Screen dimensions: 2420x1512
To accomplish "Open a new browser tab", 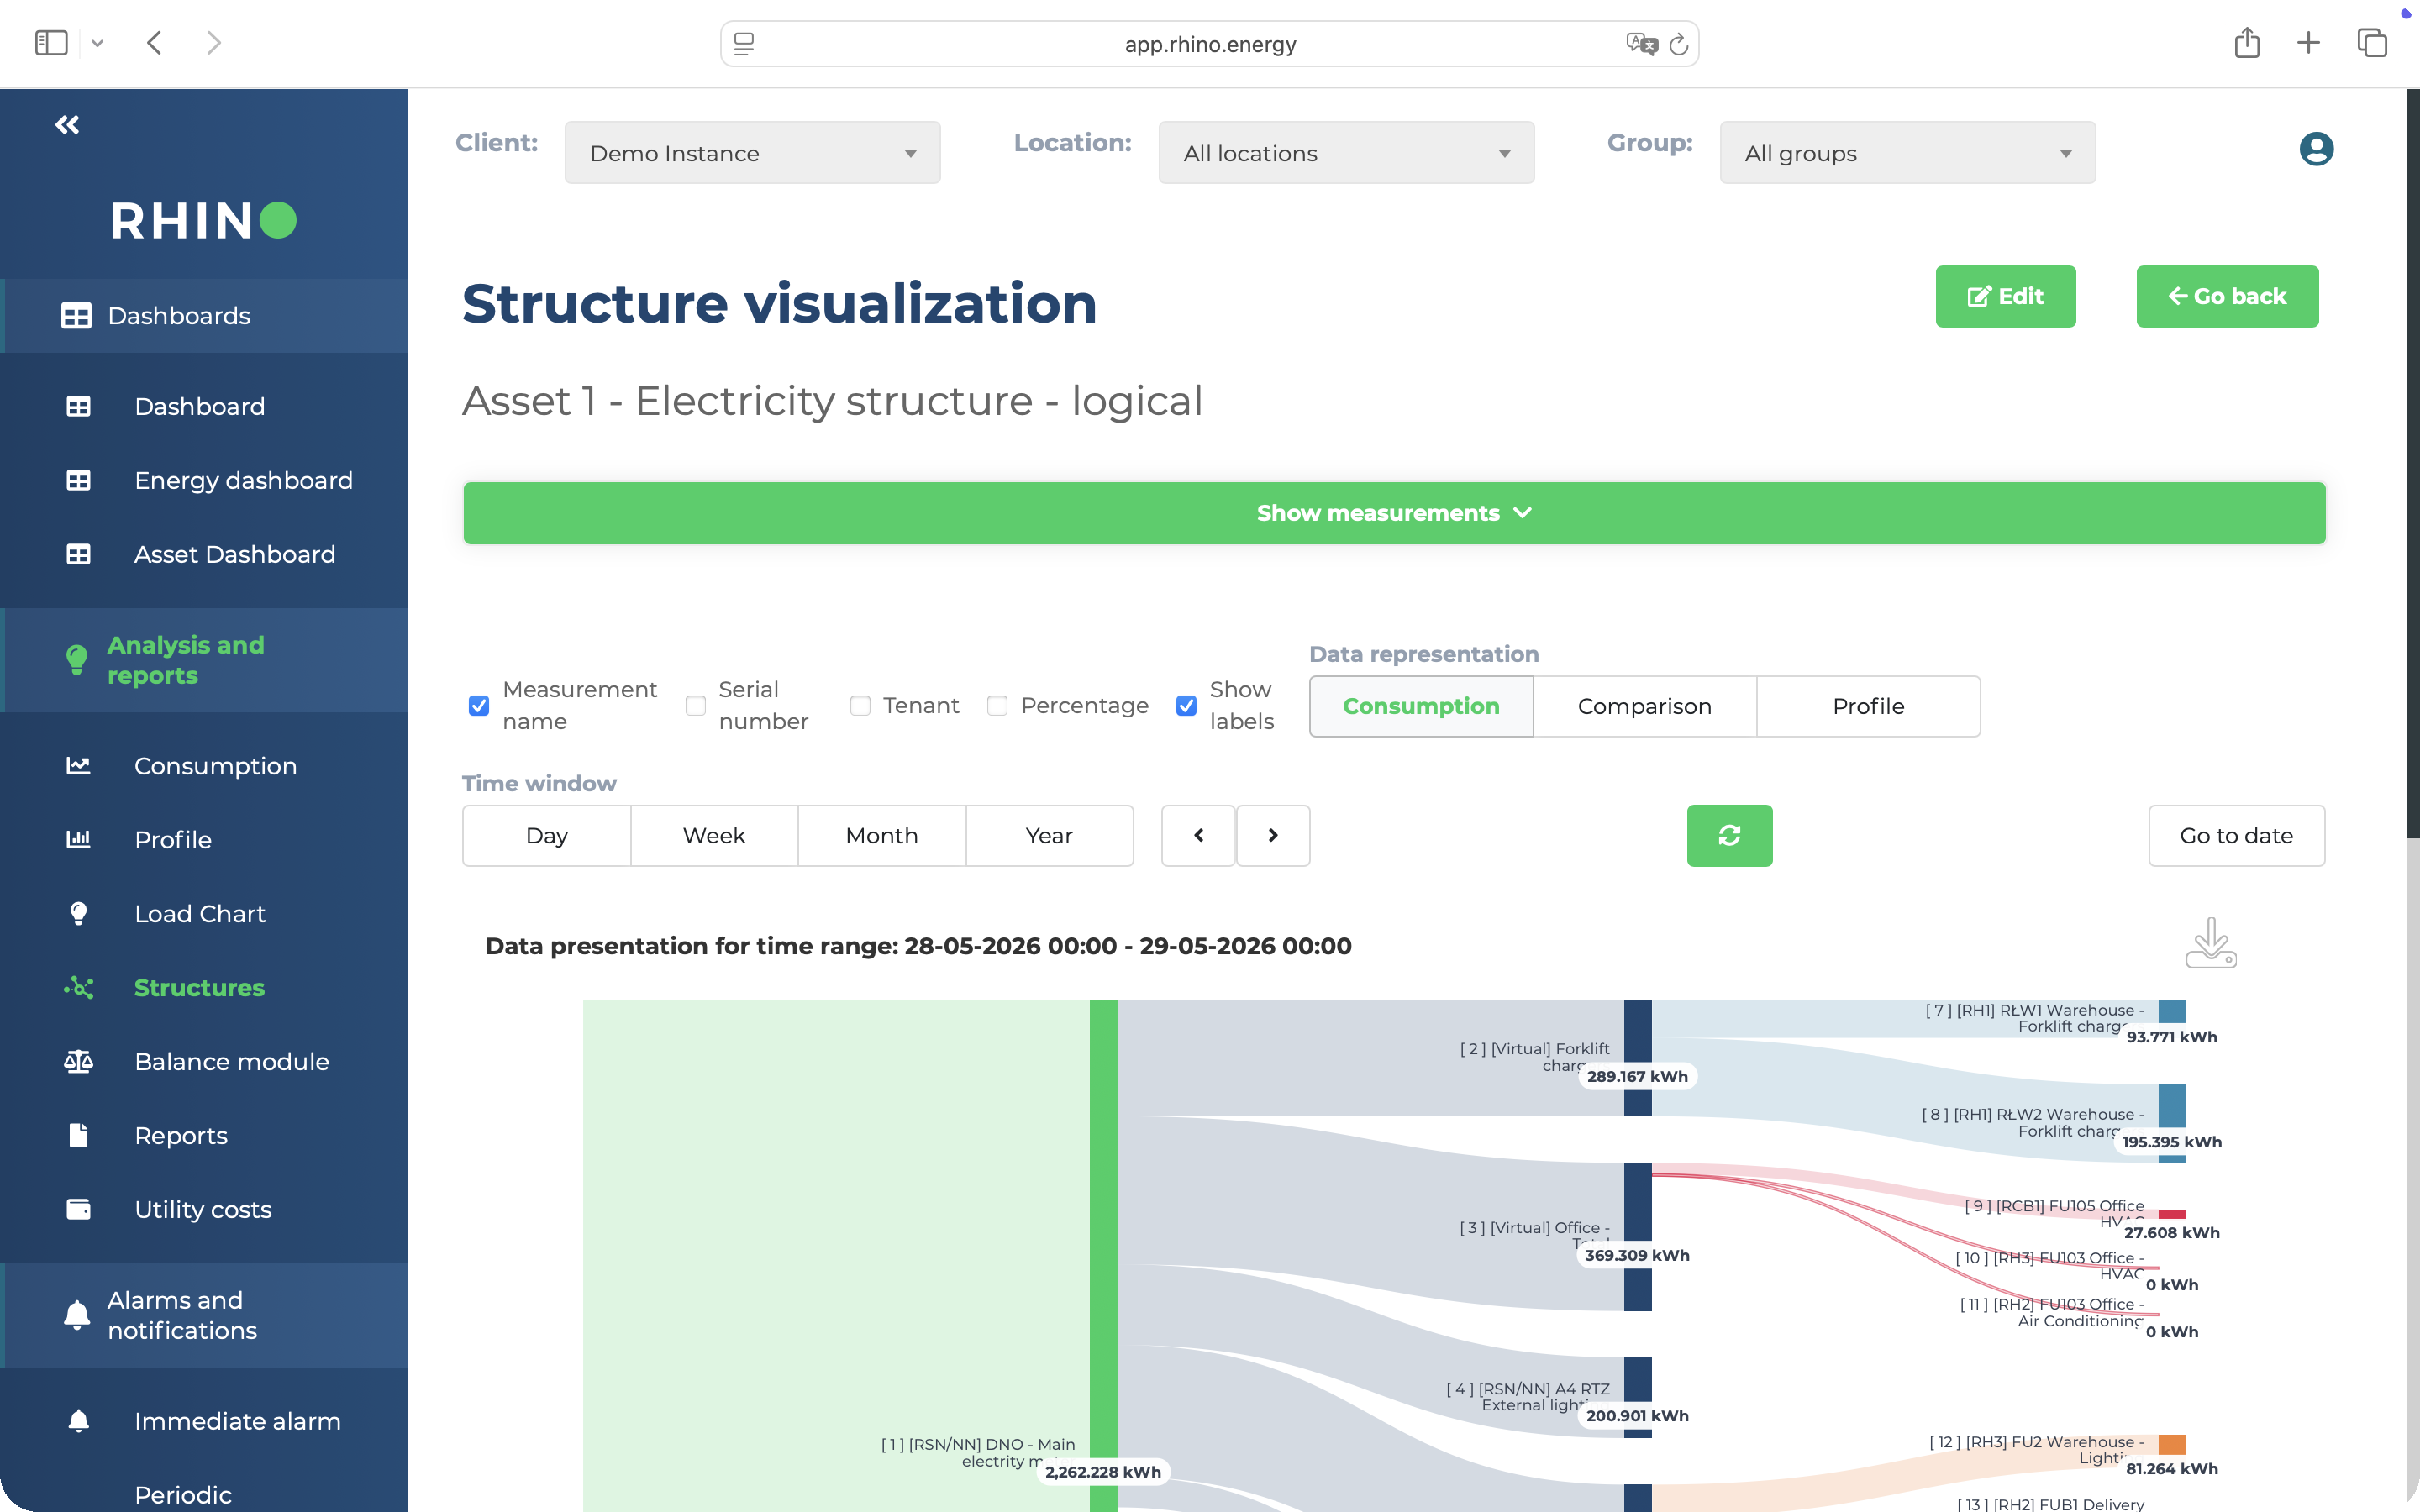I will (2308, 43).
